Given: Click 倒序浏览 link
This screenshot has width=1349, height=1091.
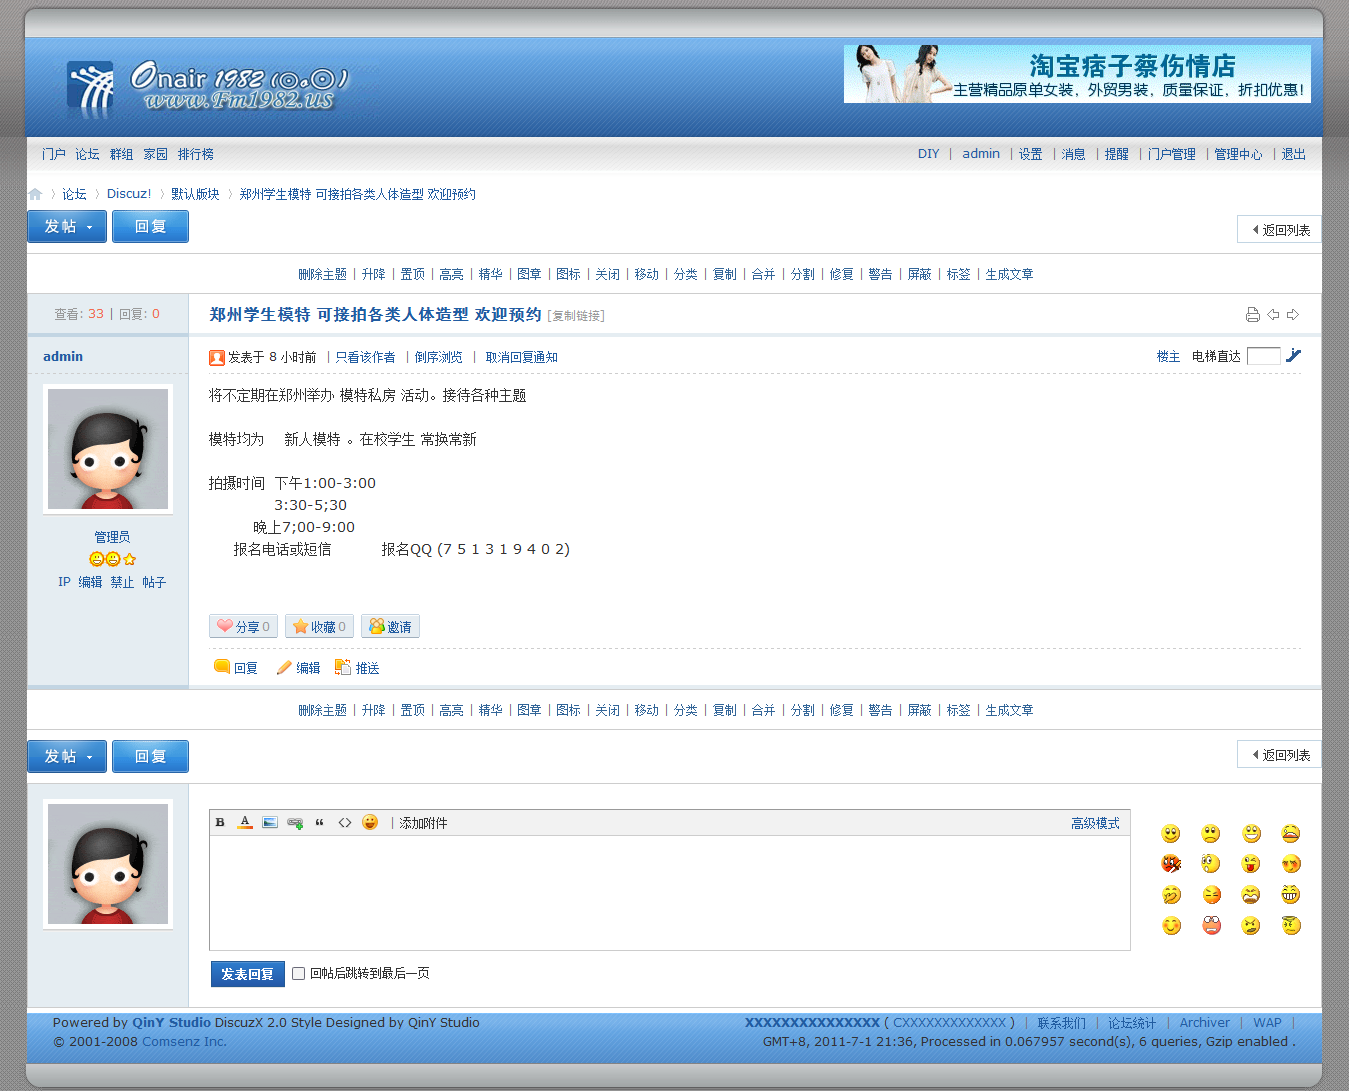Looking at the screenshot, I should 439,357.
